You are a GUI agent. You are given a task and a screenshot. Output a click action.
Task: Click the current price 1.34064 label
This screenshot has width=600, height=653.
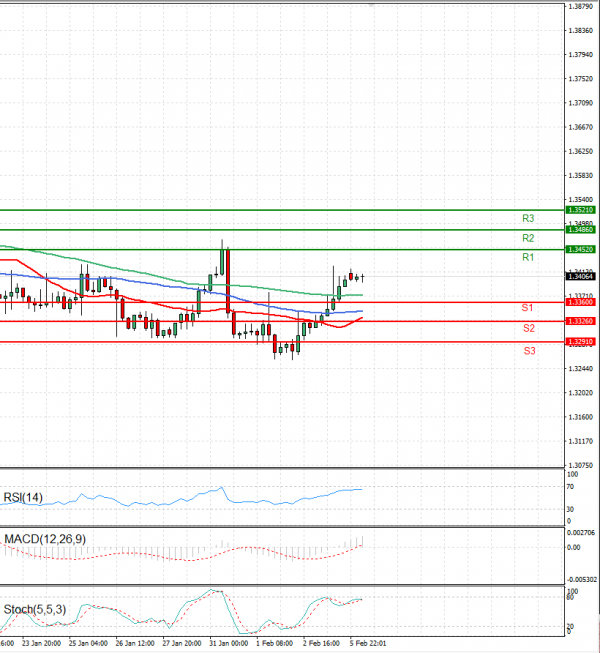(x=581, y=276)
